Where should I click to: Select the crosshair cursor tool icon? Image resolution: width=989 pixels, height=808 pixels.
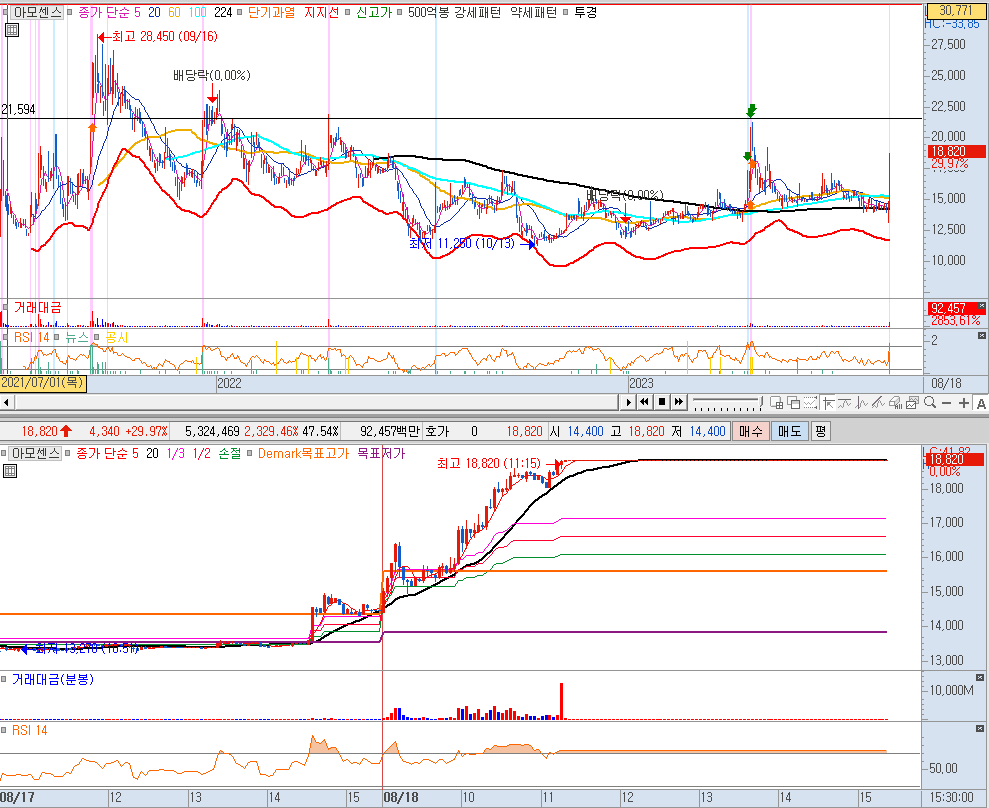tap(828, 402)
